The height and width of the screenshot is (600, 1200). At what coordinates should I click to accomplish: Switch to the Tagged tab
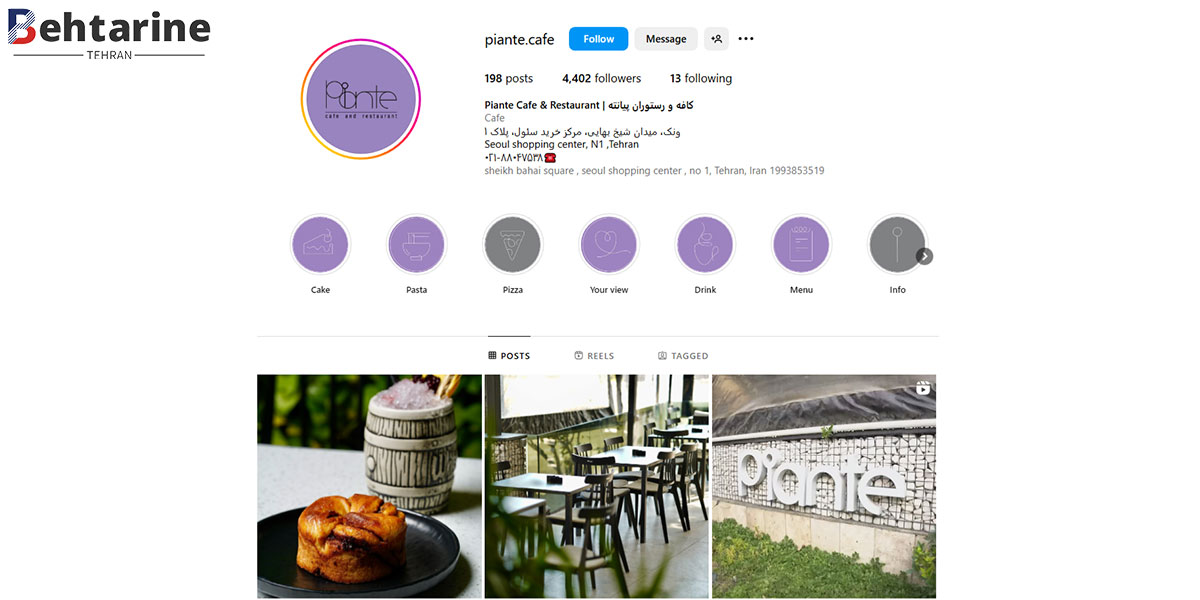coord(683,356)
